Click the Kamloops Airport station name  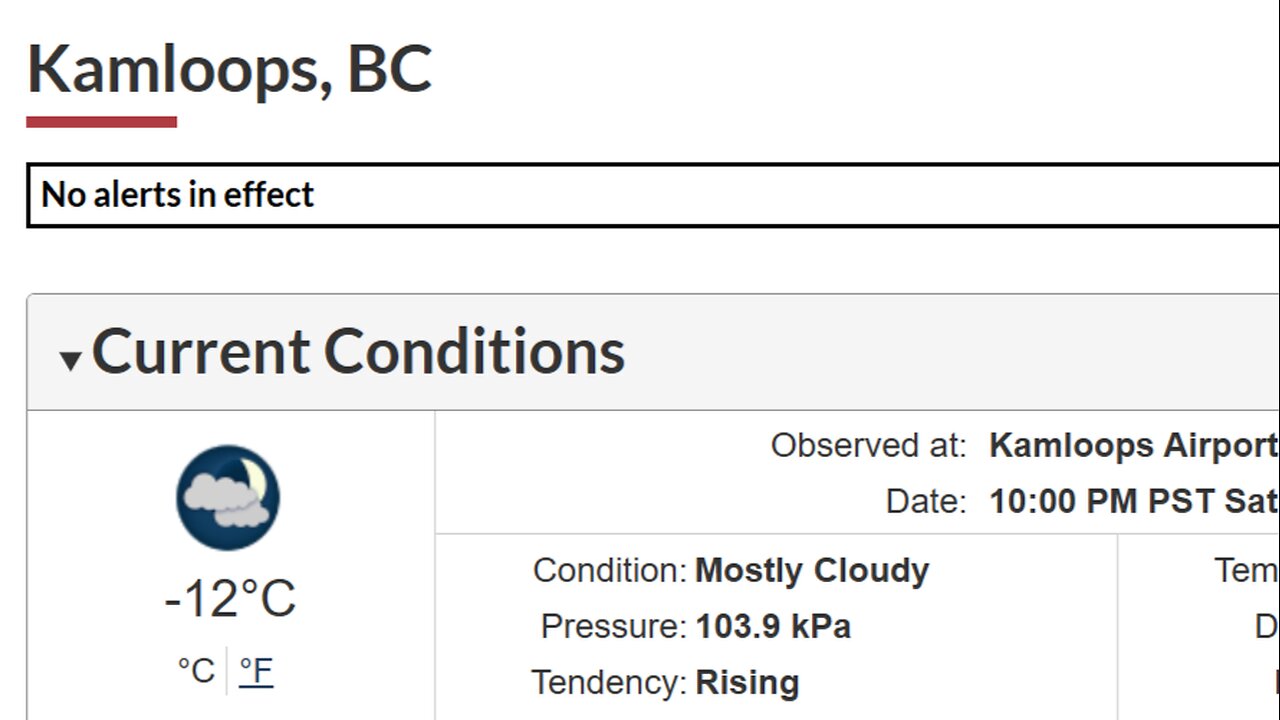point(1133,446)
